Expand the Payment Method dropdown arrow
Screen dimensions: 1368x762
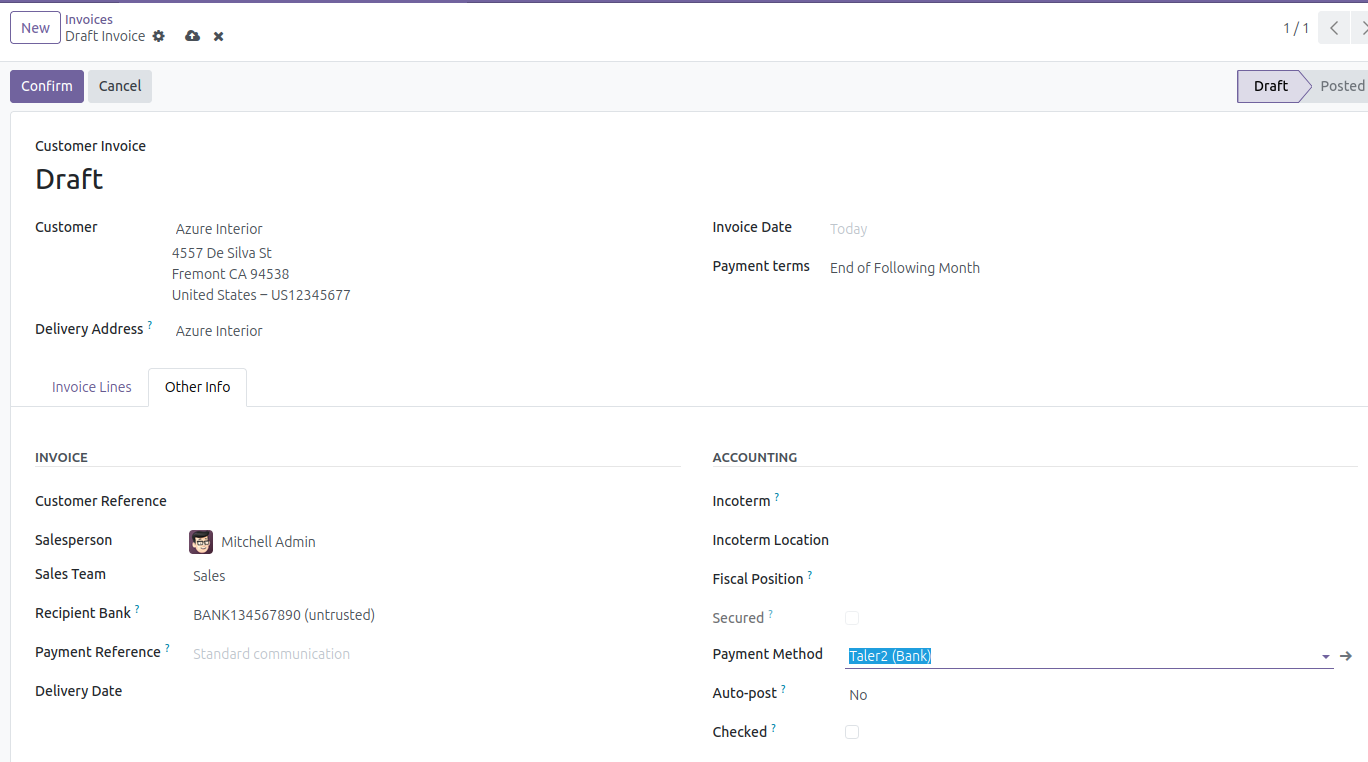point(1325,657)
